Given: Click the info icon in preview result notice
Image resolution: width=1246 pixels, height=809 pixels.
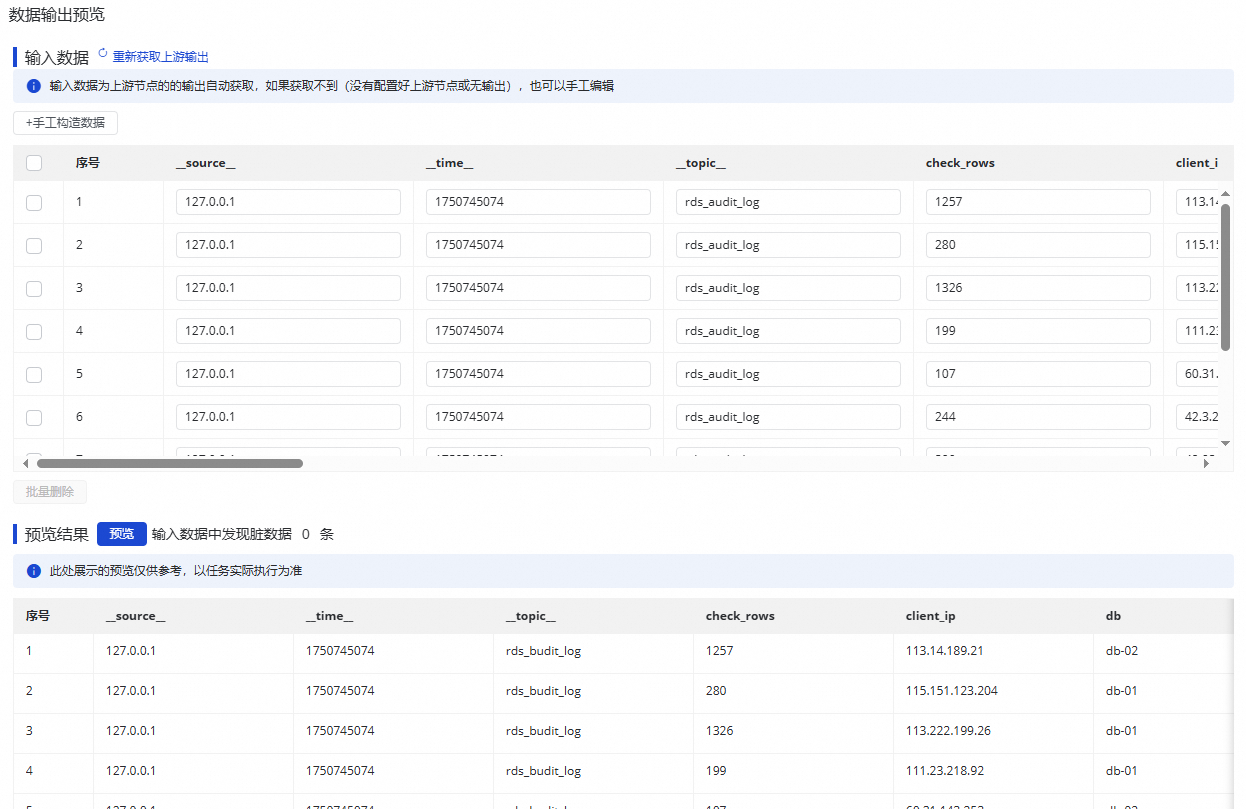Looking at the screenshot, I should (34, 571).
